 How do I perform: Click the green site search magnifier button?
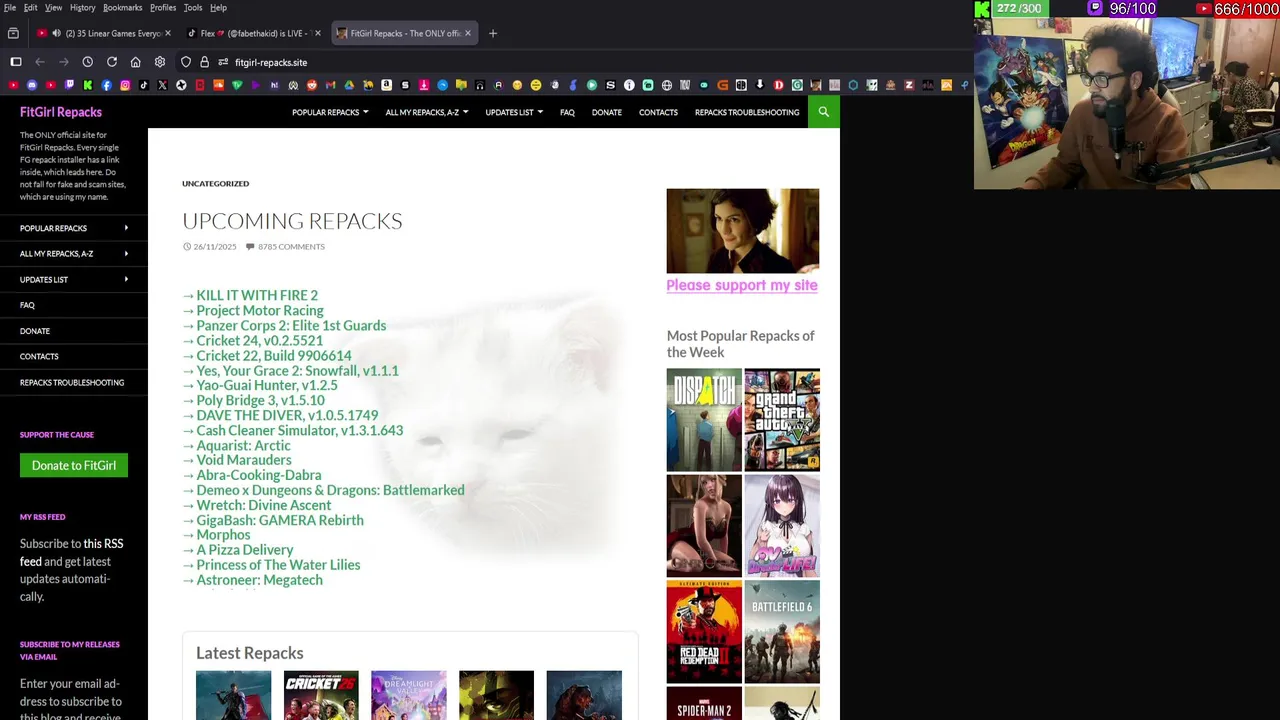824,112
